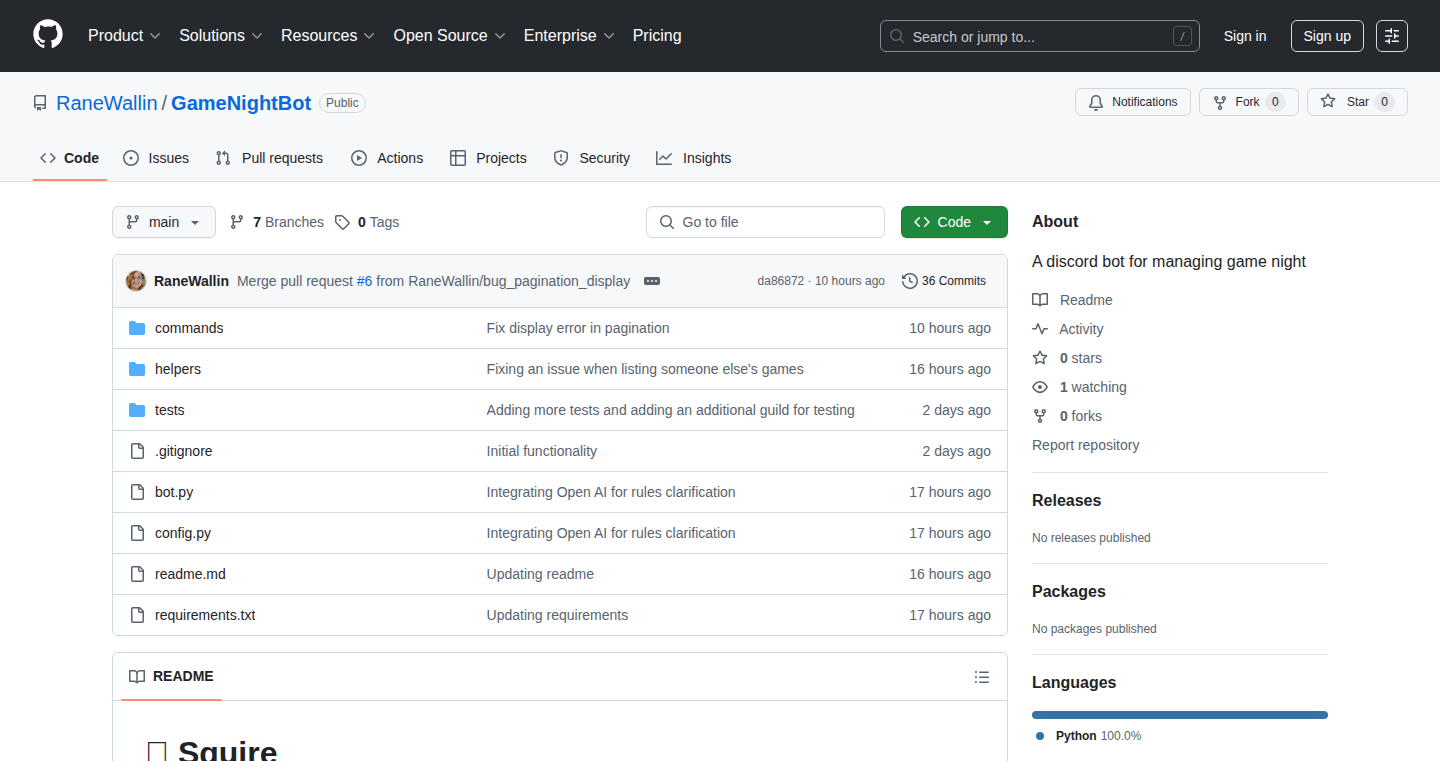The image size is (1440, 761).
Task: Open the RaneWallin owner link
Action: (x=107, y=103)
